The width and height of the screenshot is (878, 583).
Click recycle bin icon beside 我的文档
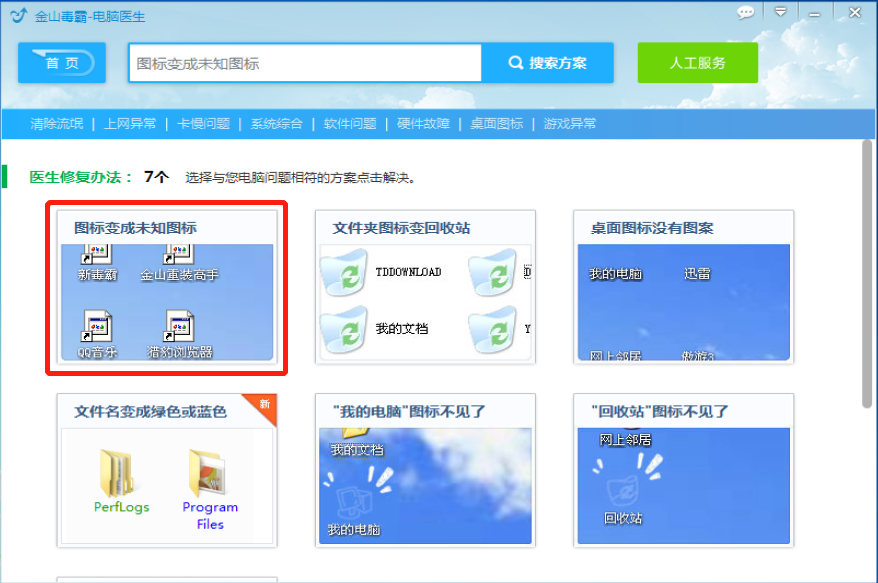click(343, 330)
